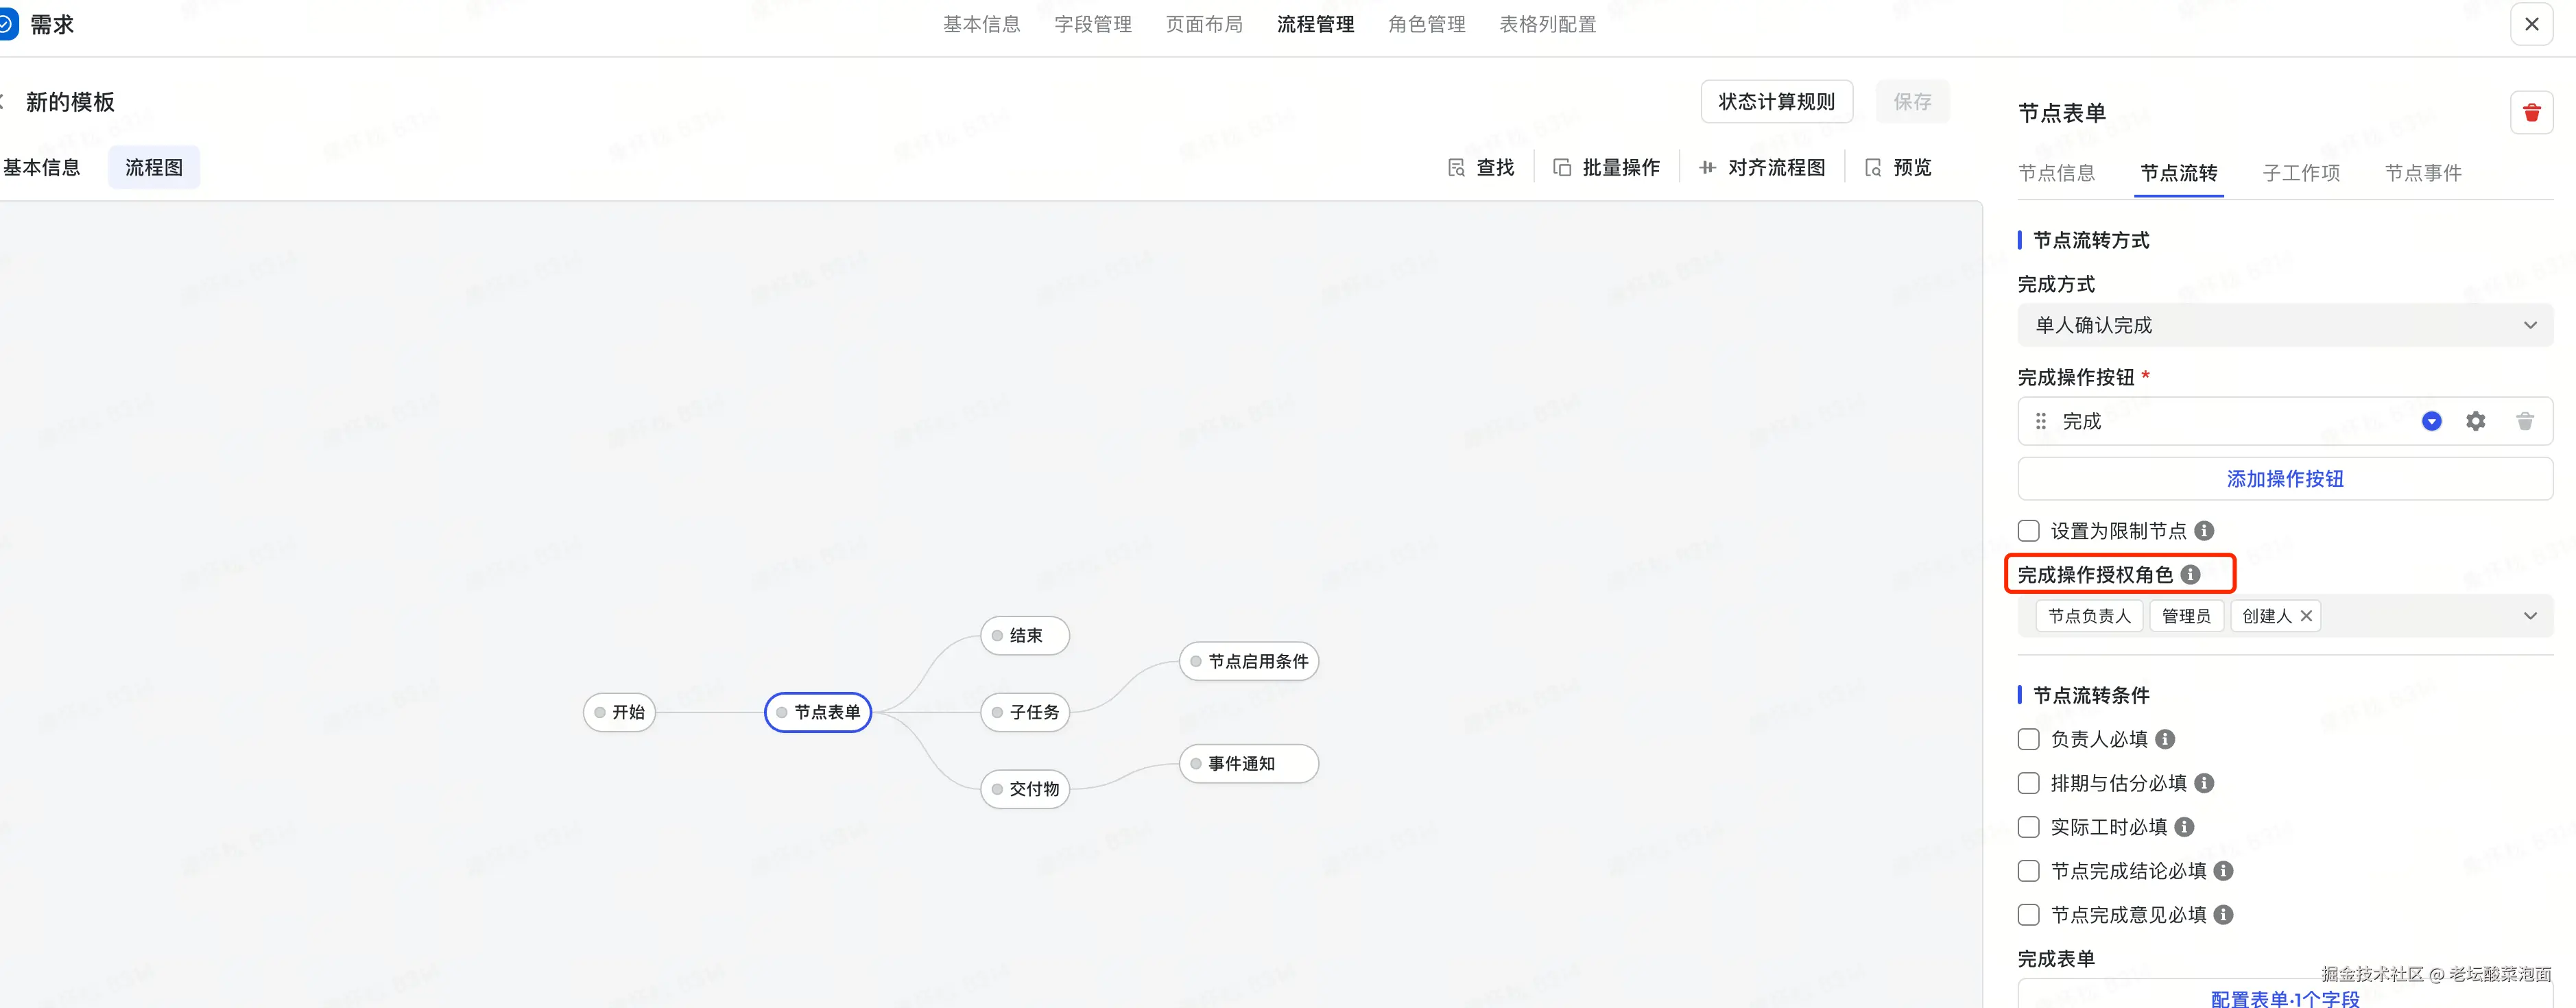This screenshot has height=1008, width=2576.
Task: Switch to the 子工作项 tab
Action: pos(2300,173)
